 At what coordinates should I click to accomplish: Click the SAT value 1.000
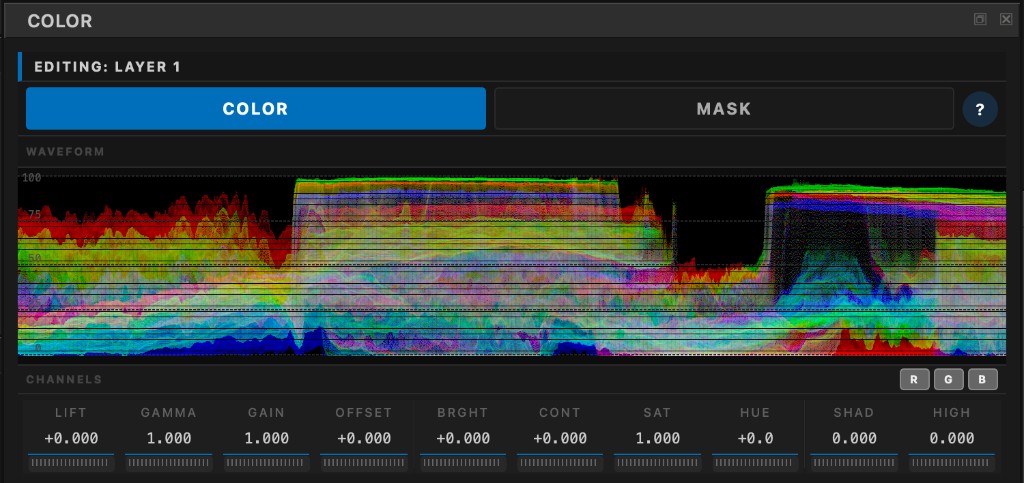click(658, 438)
